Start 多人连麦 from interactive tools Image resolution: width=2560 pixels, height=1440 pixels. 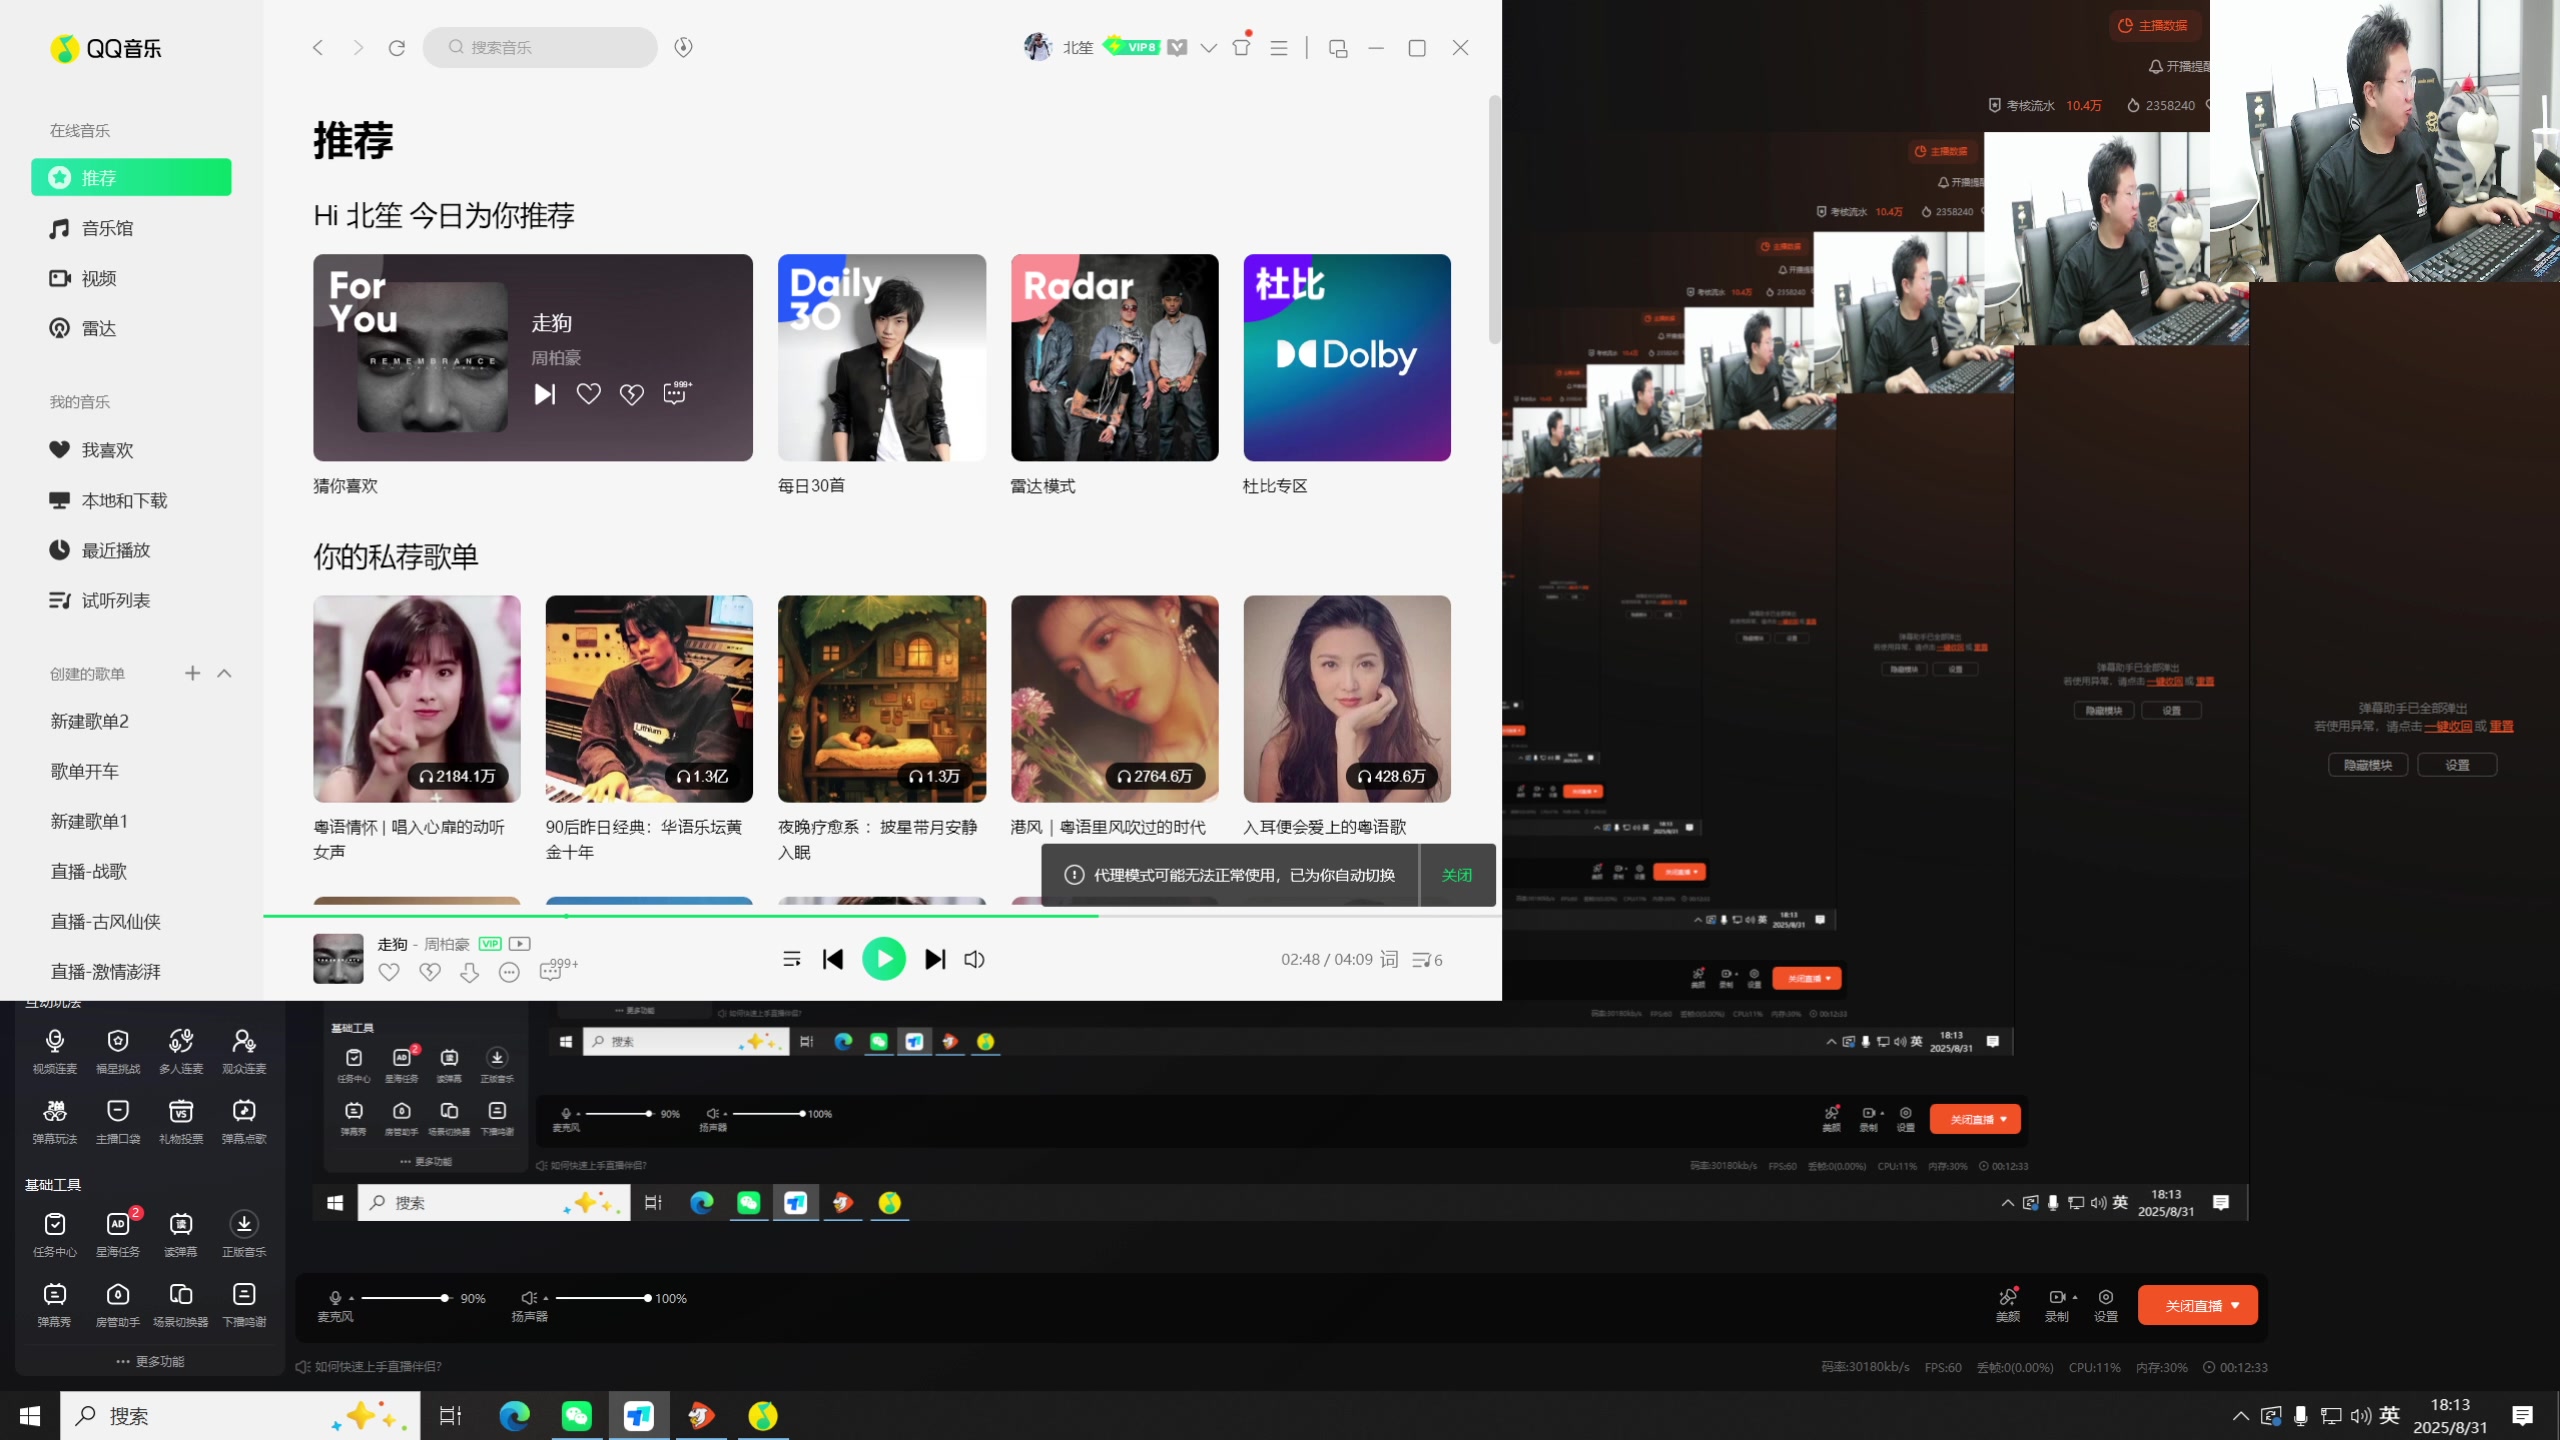point(181,1051)
